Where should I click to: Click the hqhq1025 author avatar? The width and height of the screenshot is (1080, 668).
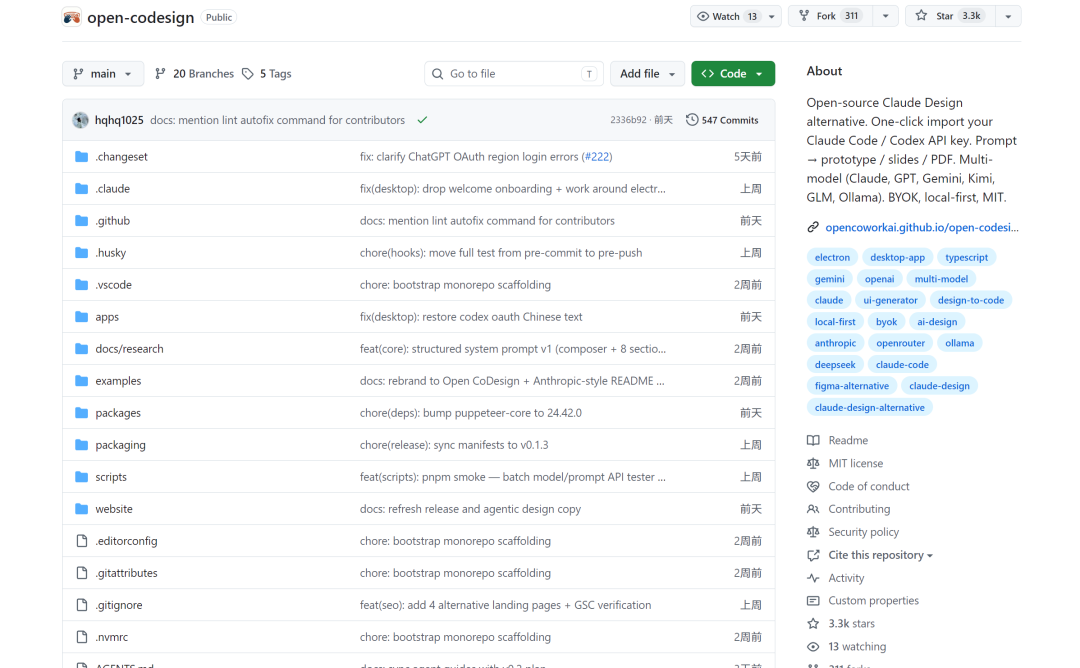[x=81, y=120]
